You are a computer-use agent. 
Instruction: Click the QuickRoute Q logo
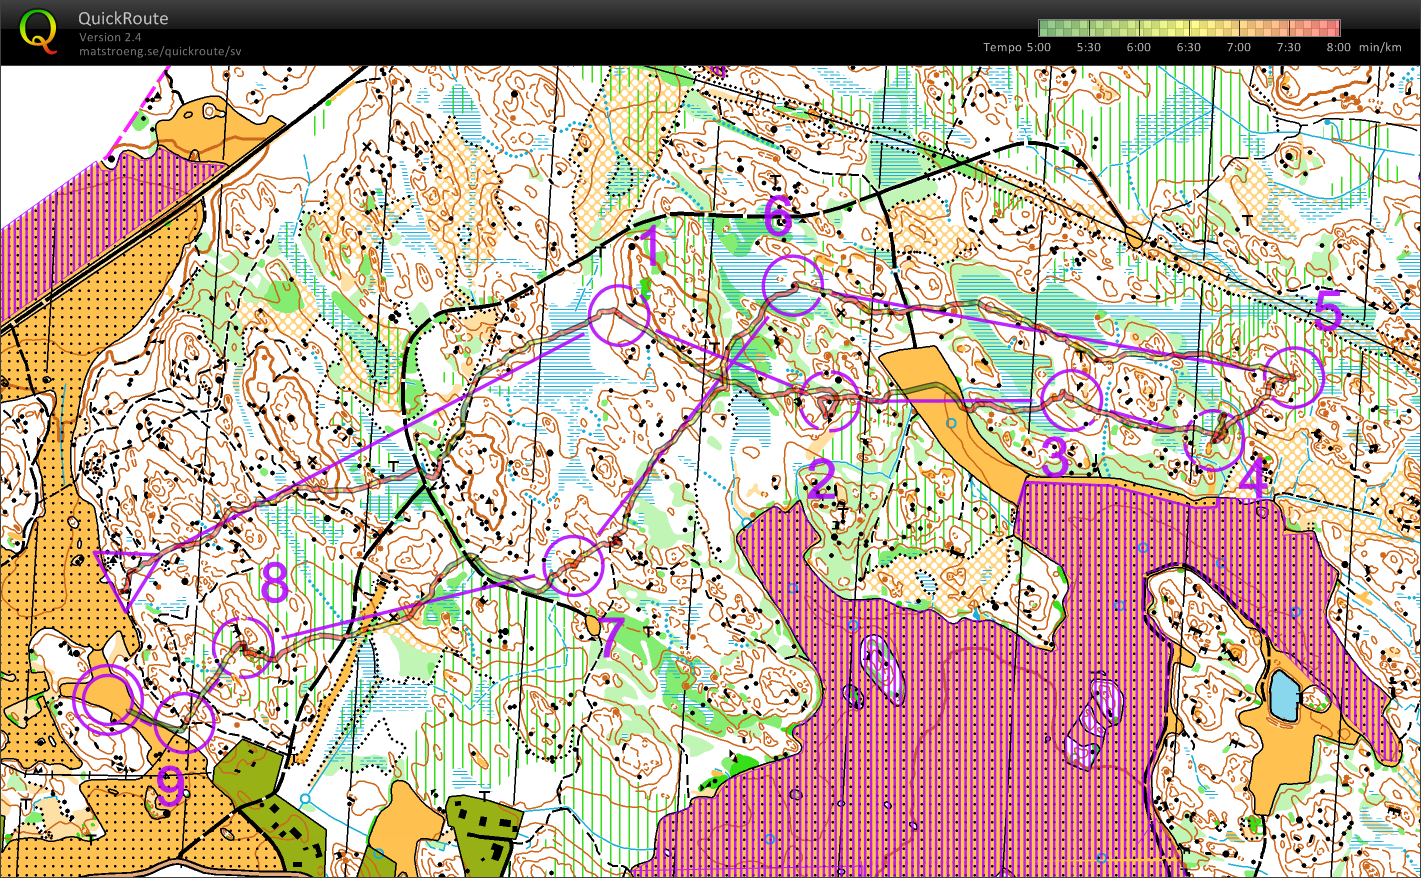tap(39, 30)
